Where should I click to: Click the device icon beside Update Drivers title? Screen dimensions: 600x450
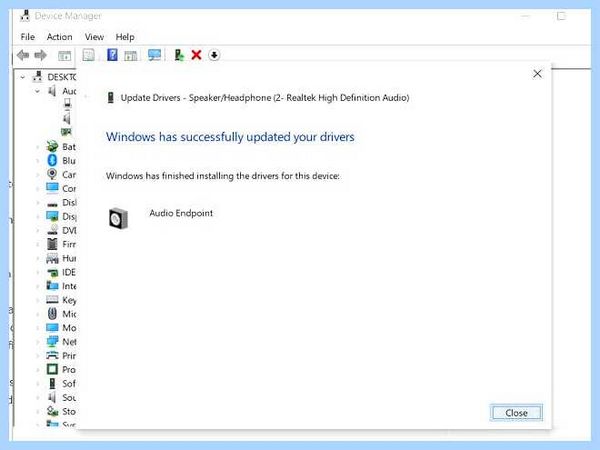pyautogui.click(x=111, y=98)
